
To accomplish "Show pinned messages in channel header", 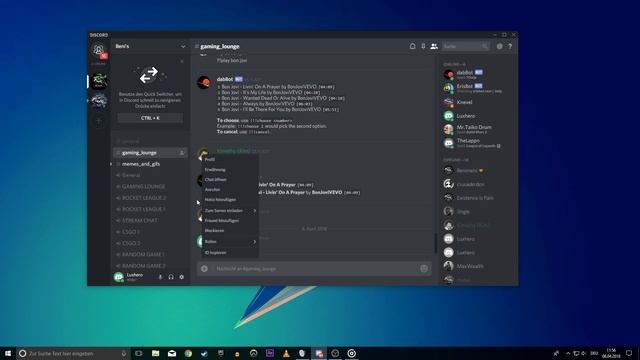I will tap(423, 47).
